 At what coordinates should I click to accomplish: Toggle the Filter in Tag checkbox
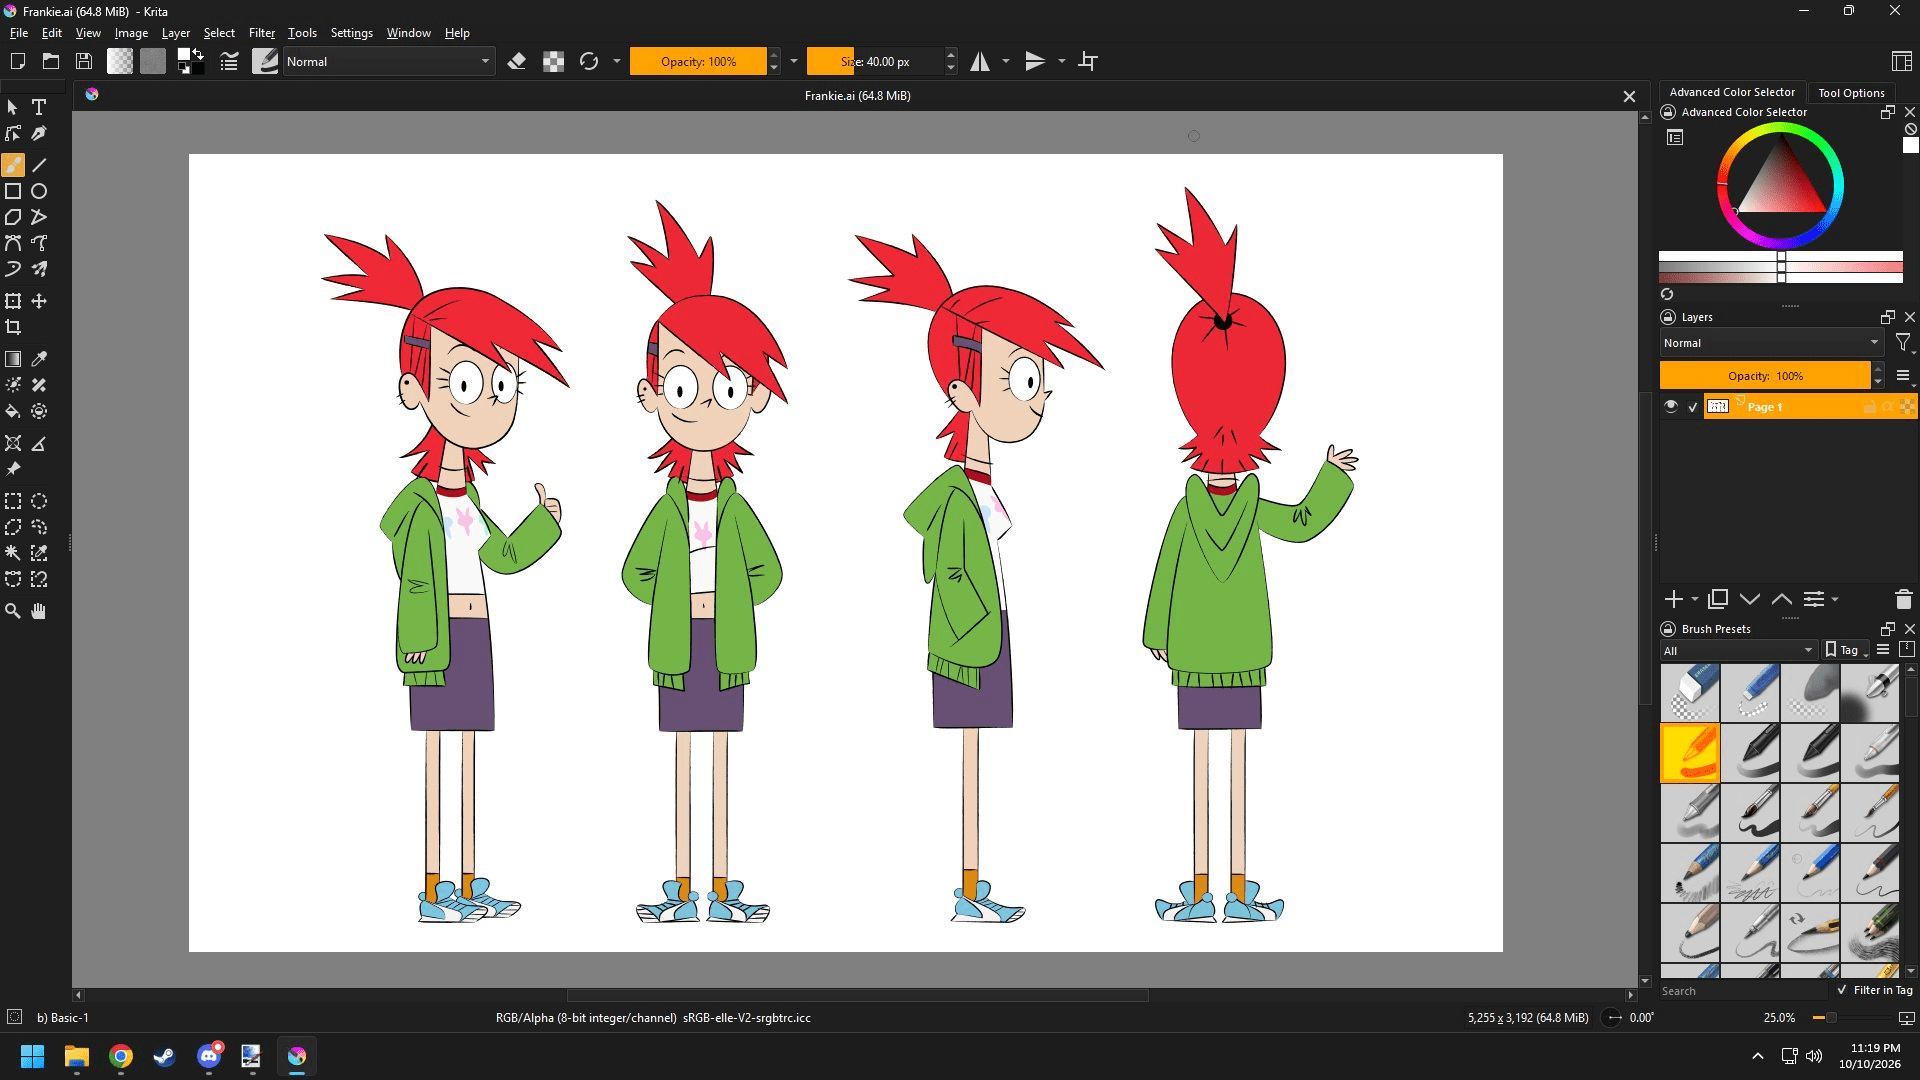[1842, 990]
